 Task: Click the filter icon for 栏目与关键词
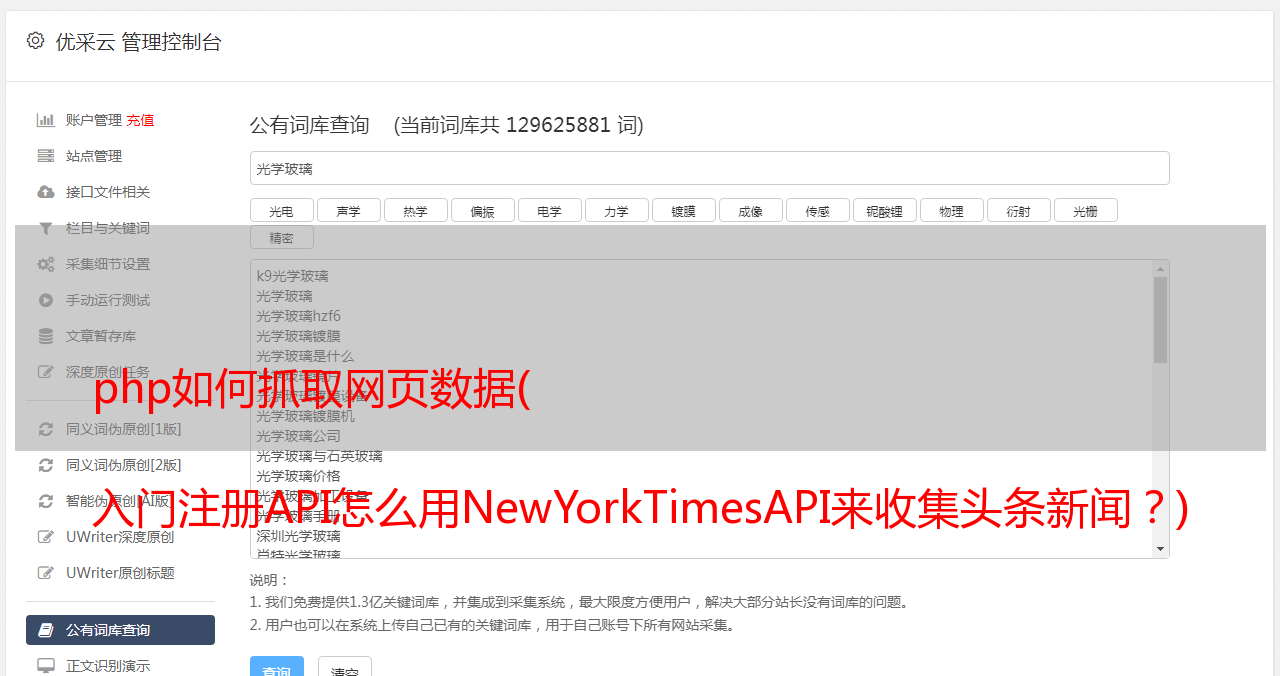pyautogui.click(x=46, y=228)
